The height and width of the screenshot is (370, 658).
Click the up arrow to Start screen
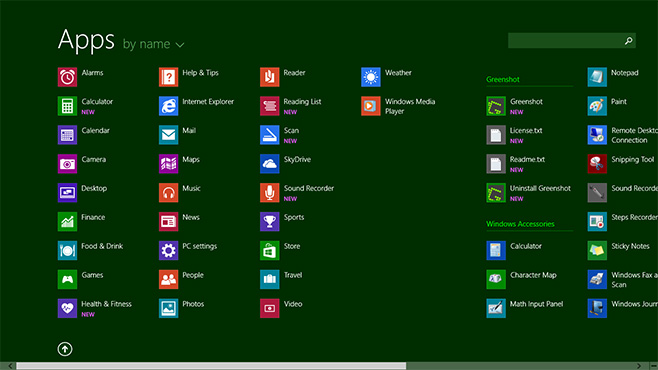(x=65, y=349)
